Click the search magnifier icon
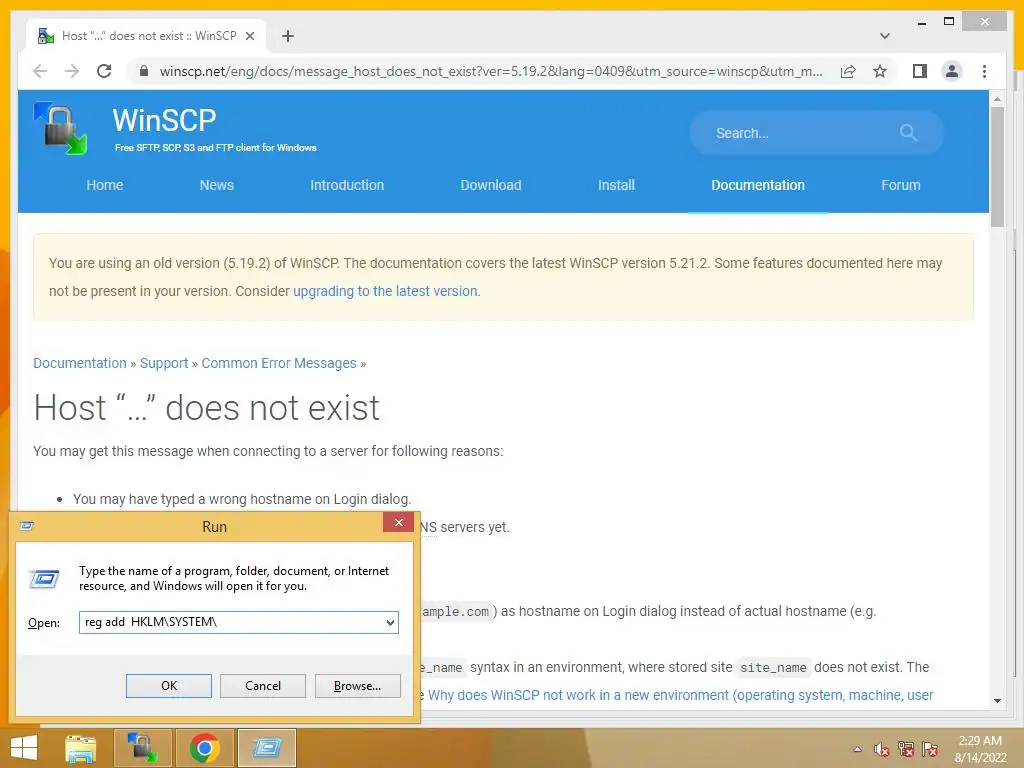1024x768 pixels. click(x=908, y=133)
